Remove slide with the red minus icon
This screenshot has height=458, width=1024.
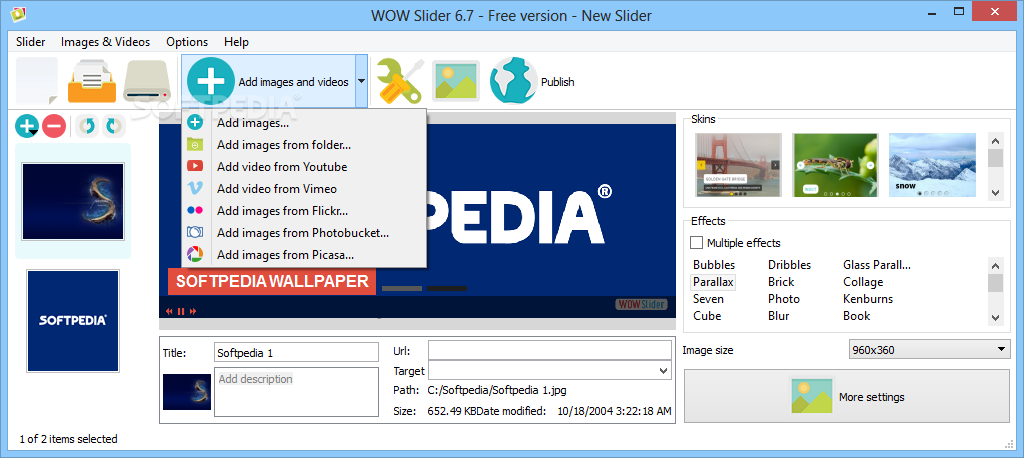coord(54,125)
